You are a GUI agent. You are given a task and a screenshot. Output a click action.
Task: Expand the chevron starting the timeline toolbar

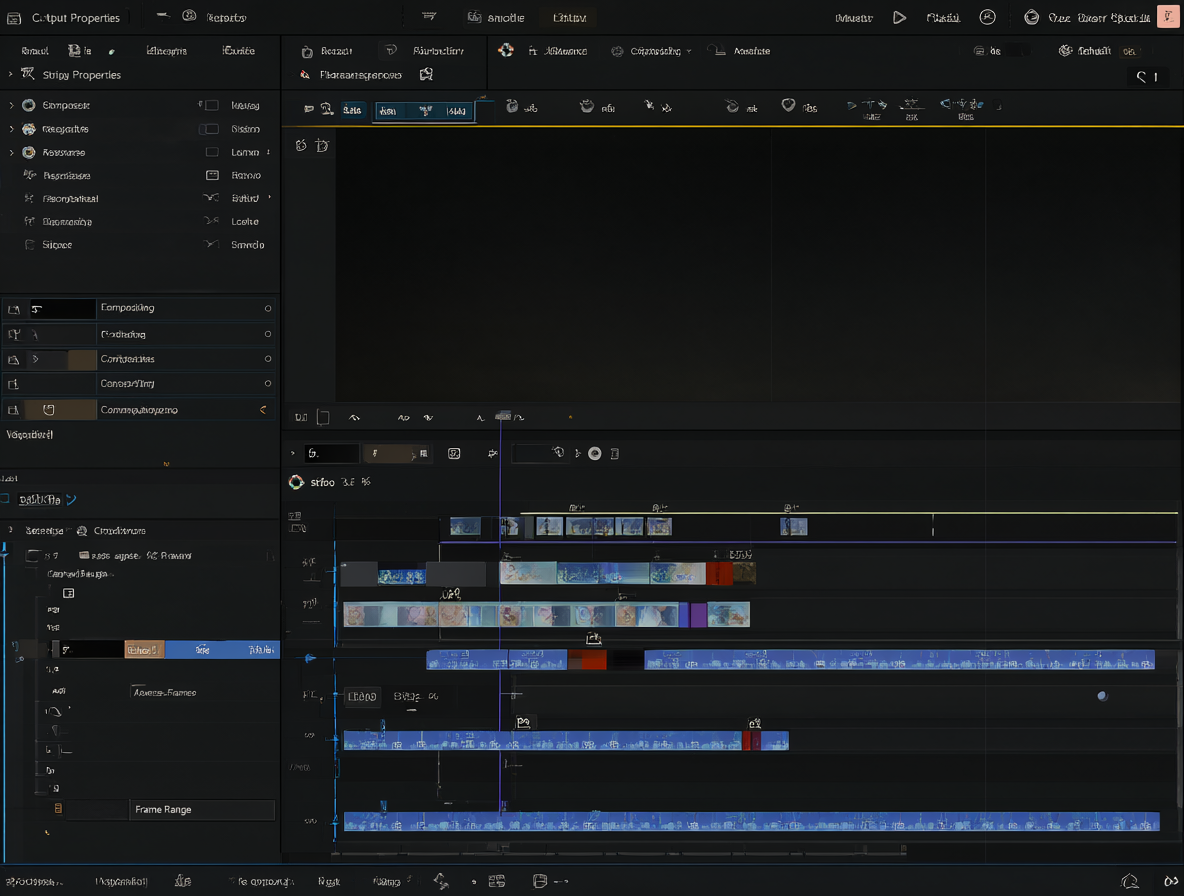click(292, 454)
